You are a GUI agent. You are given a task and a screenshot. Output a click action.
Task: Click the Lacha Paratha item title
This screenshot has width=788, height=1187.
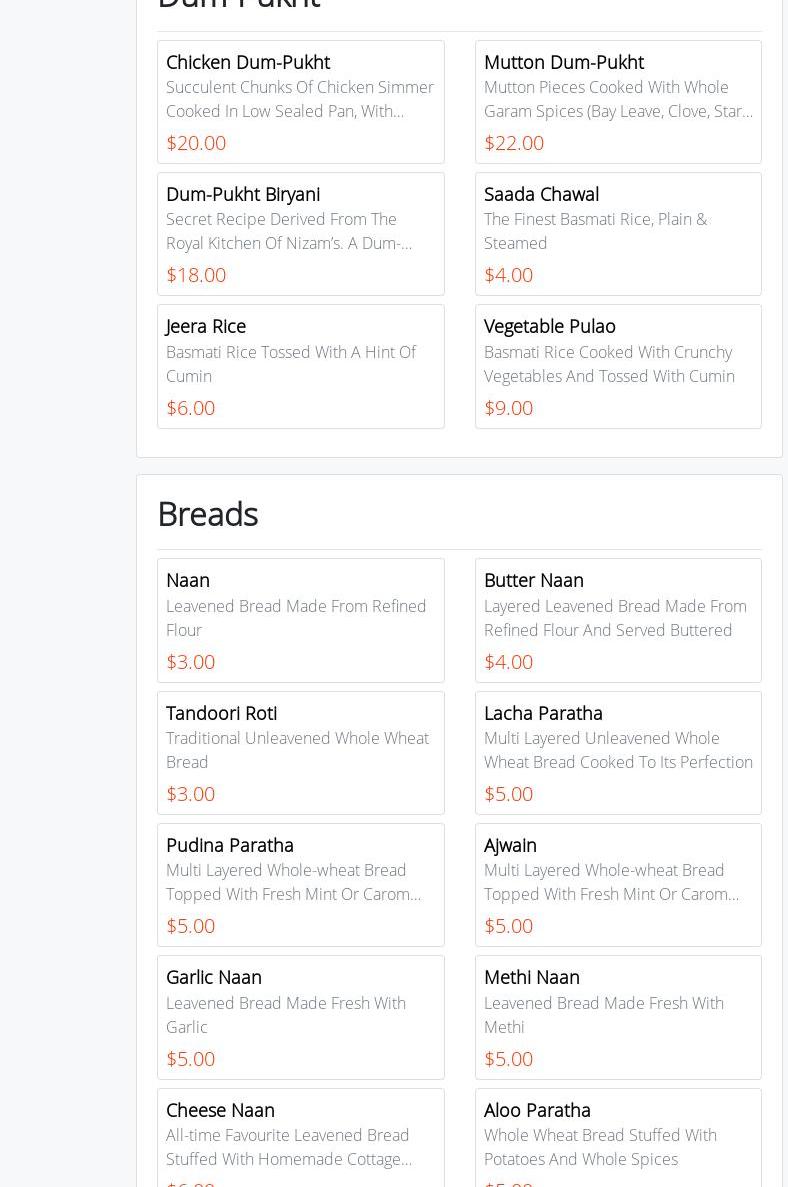(x=543, y=713)
